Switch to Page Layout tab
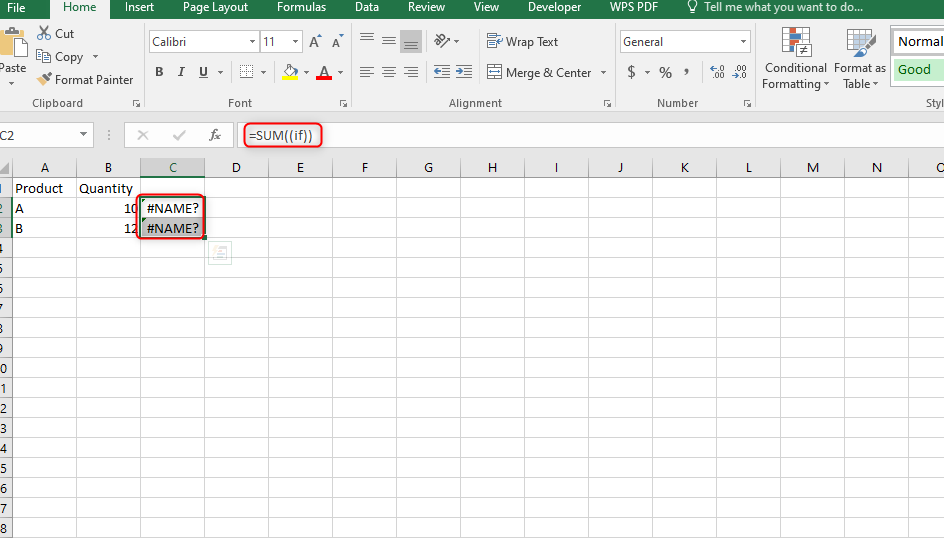The image size is (944, 538). (215, 7)
